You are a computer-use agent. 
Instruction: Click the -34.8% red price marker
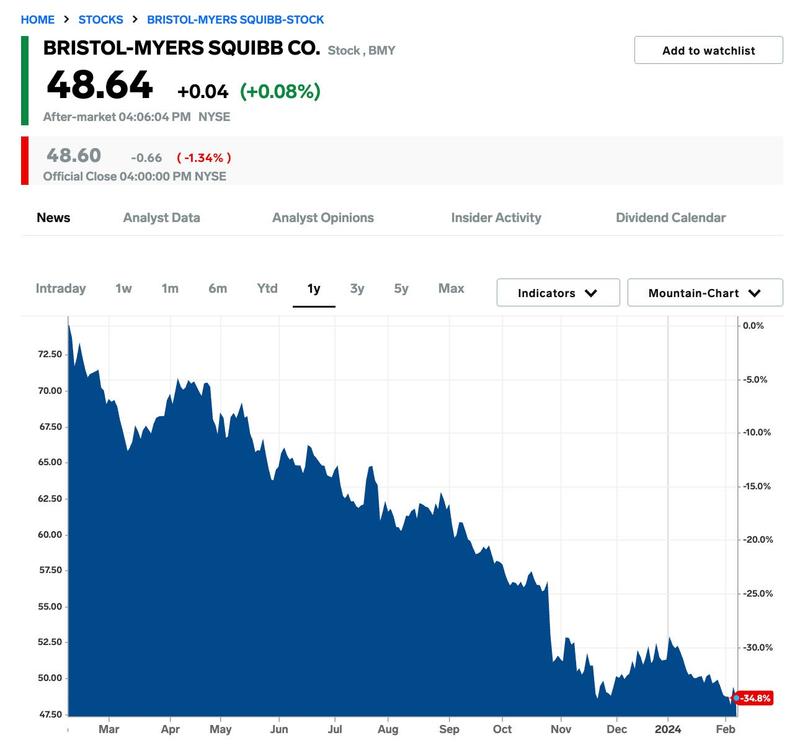[755, 698]
